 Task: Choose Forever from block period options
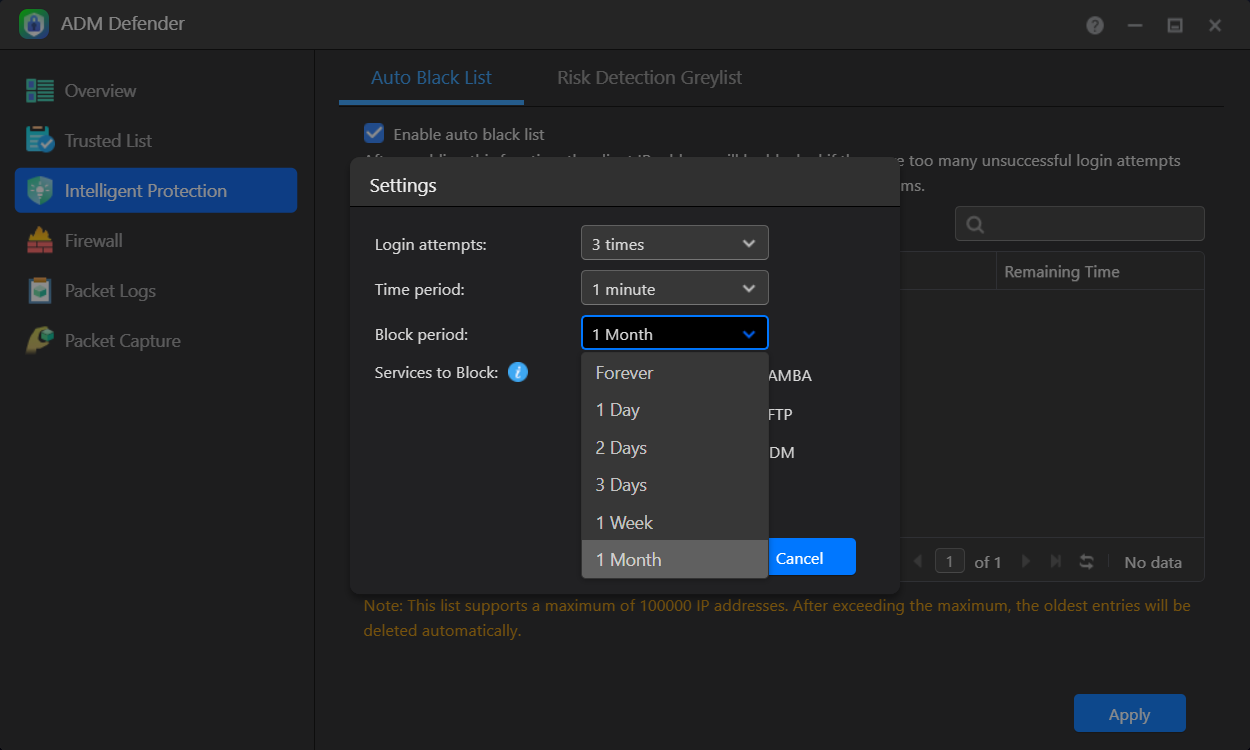pos(675,373)
